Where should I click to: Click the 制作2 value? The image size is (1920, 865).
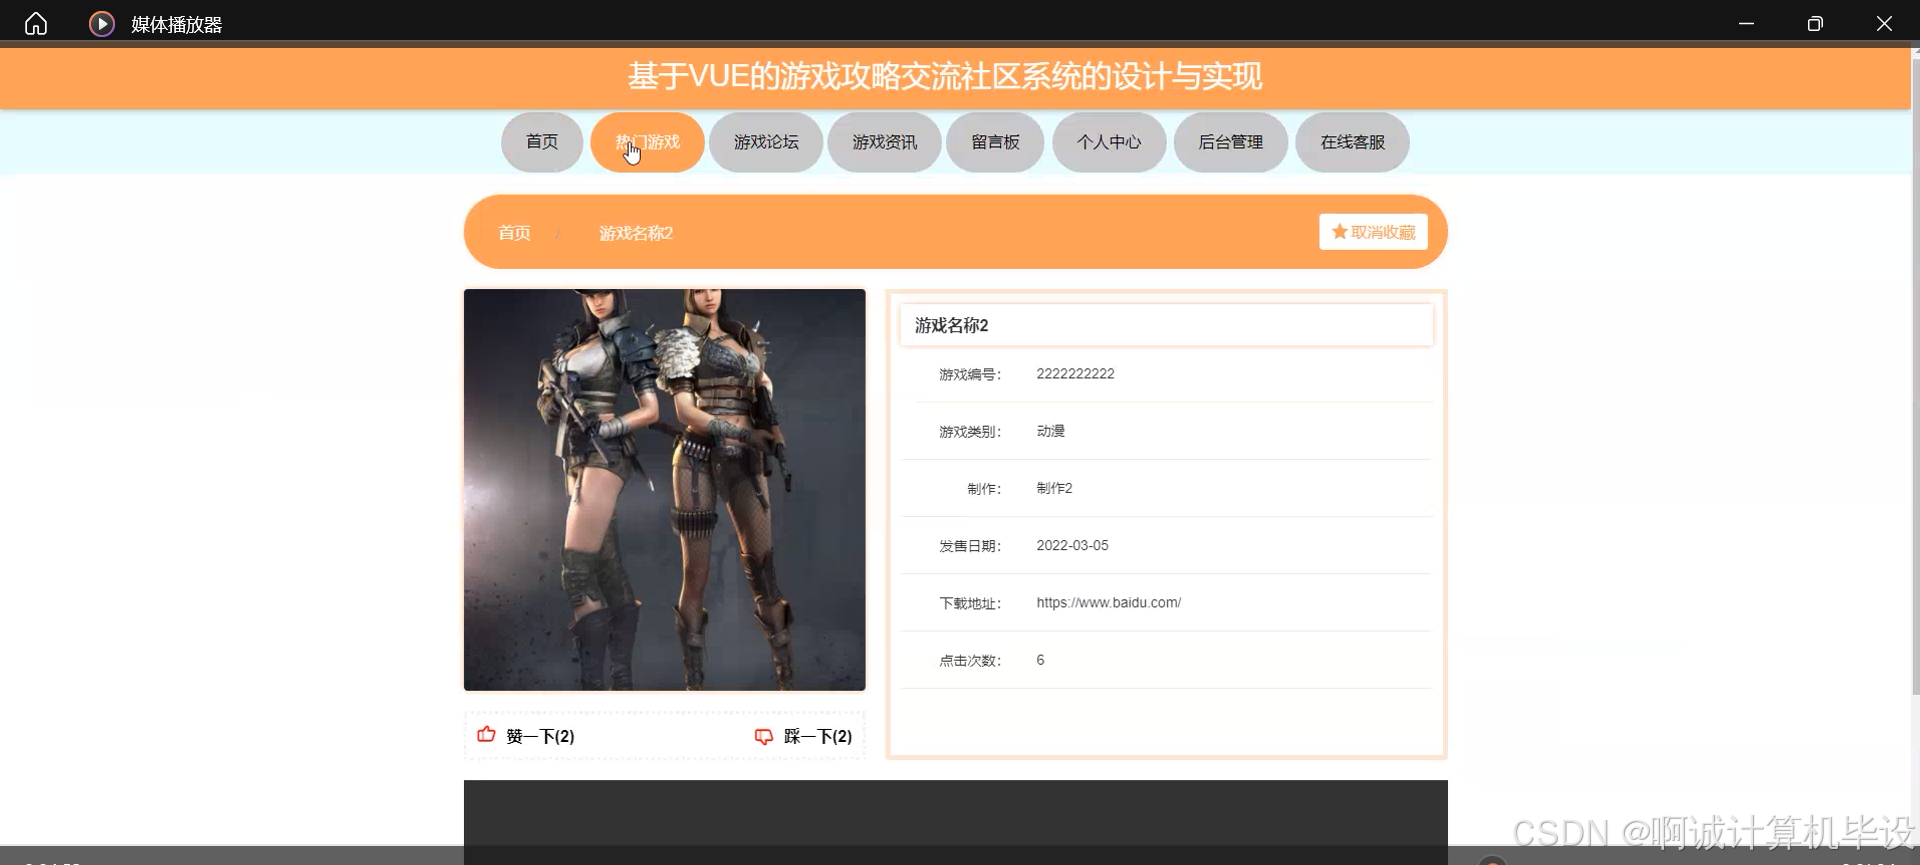[1054, 488]
